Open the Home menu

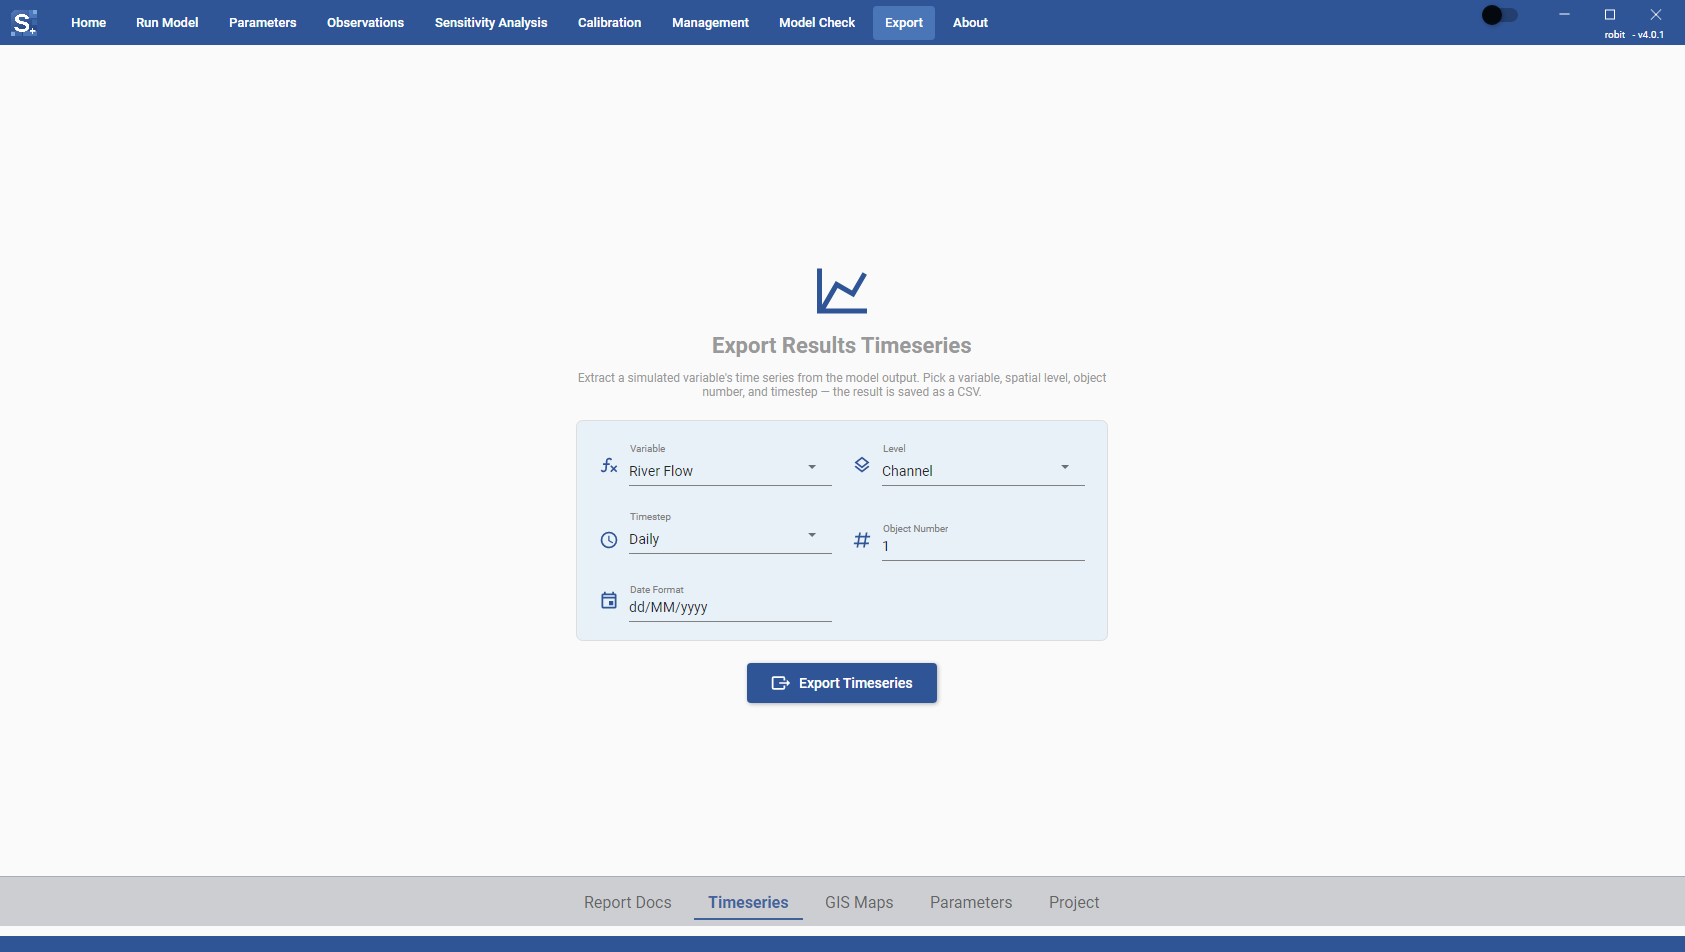(x=89, y=22)
